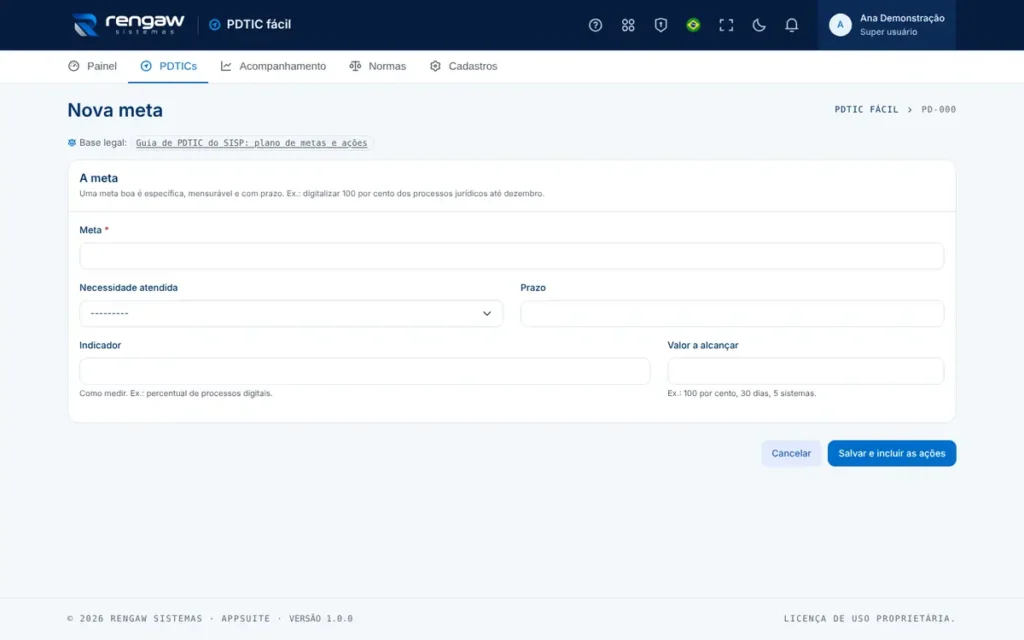Open the Acompanhamento tab
The image size is (1024, 640).
tap(273, 66)
